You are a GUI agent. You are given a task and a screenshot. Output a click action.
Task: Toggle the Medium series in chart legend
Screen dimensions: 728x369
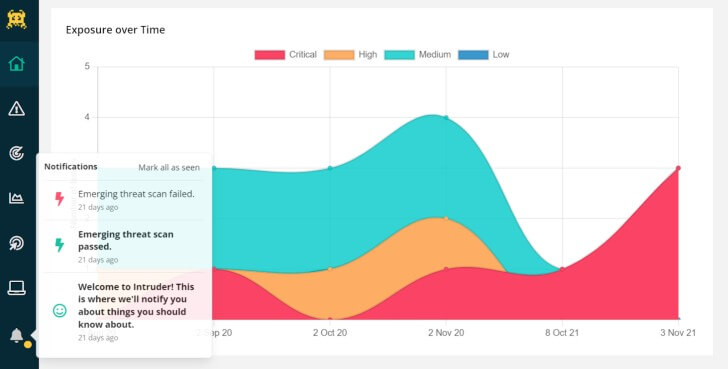click(417, 55)
